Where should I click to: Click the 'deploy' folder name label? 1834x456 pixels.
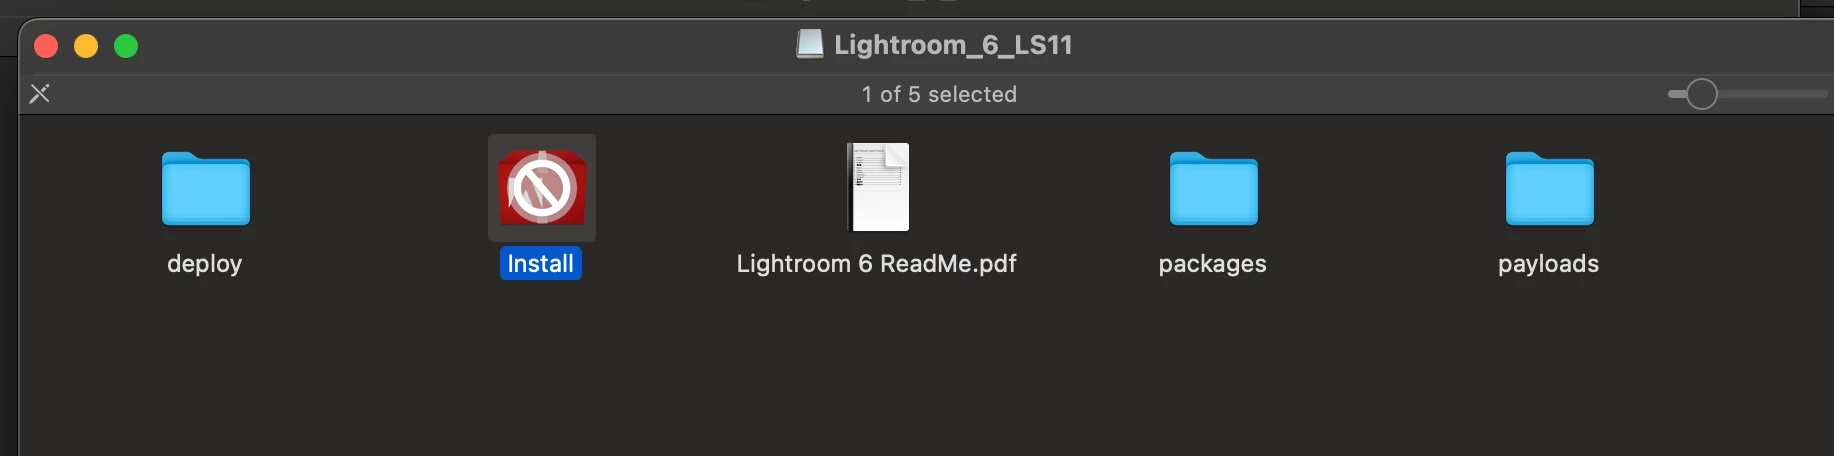click(205, 264)
